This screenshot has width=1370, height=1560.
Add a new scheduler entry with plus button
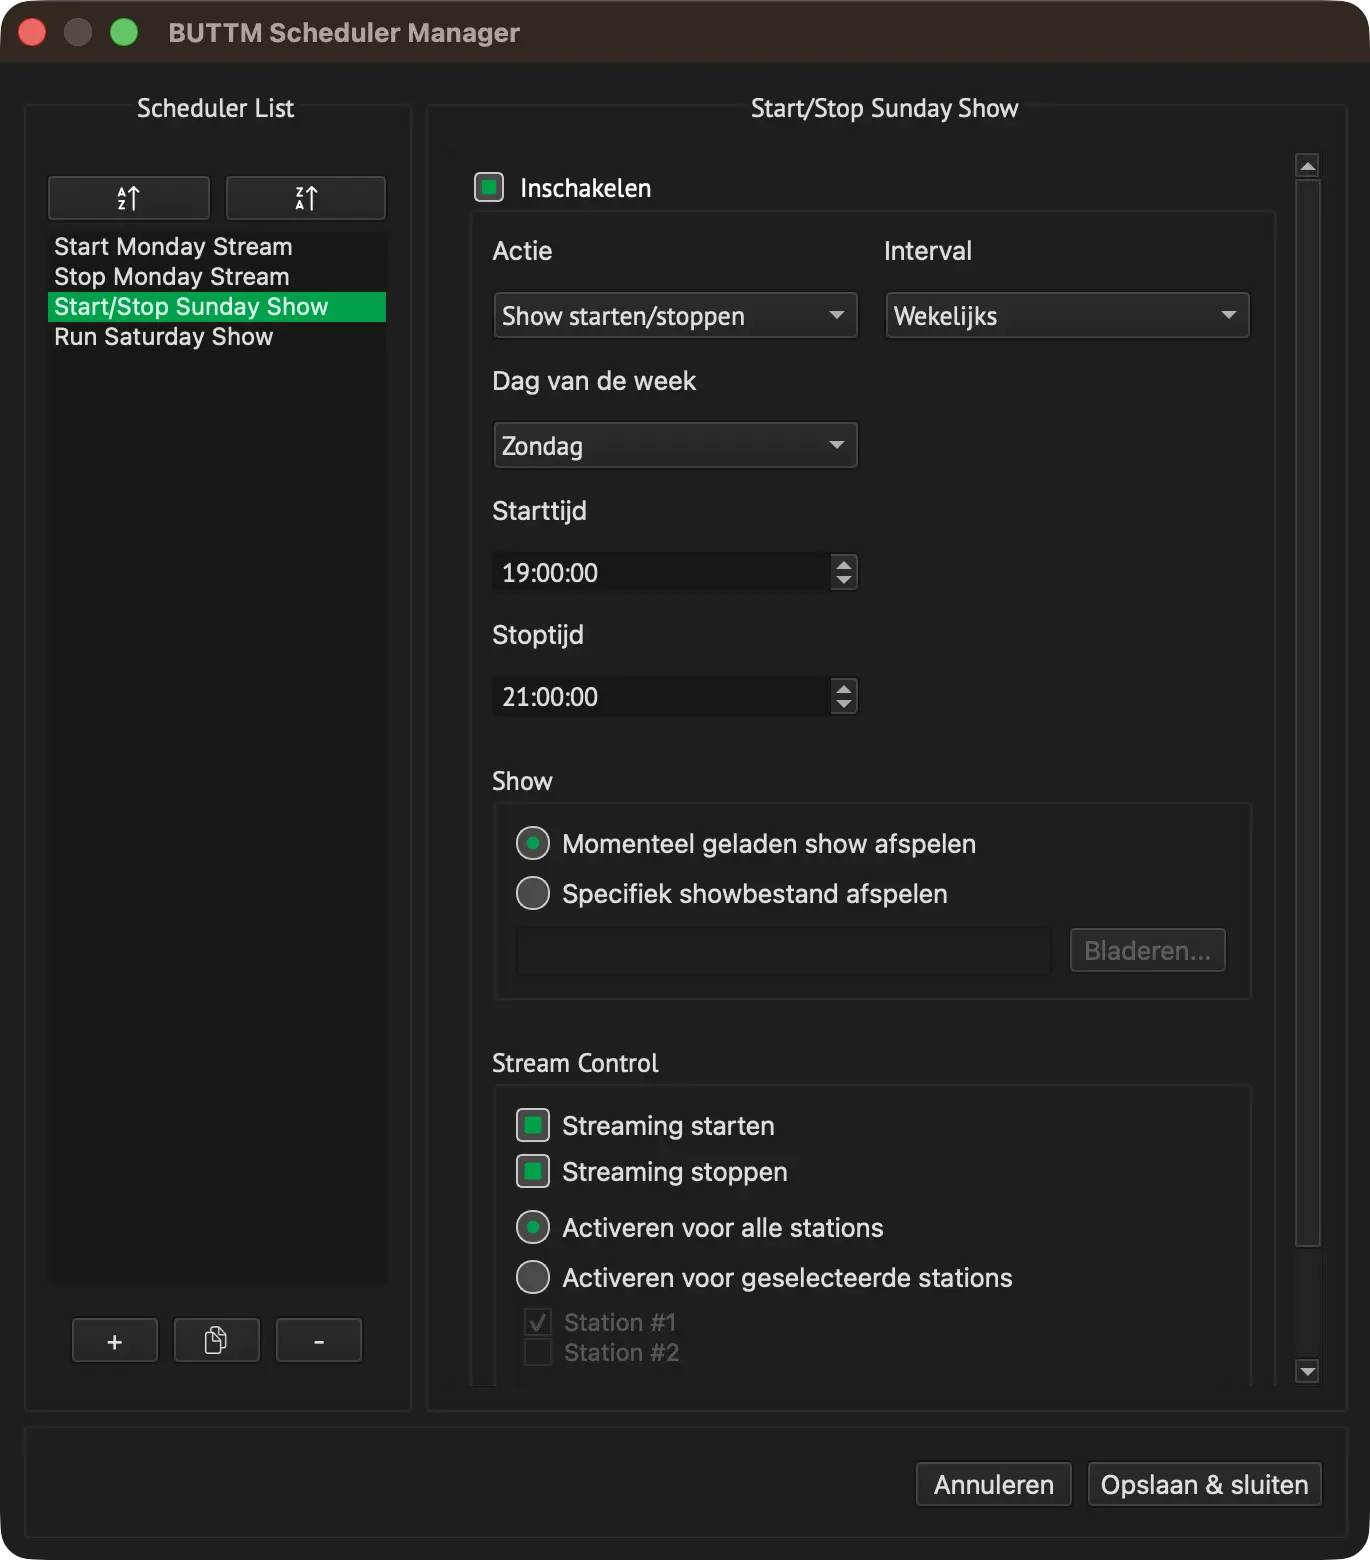tap(115, 1341)
